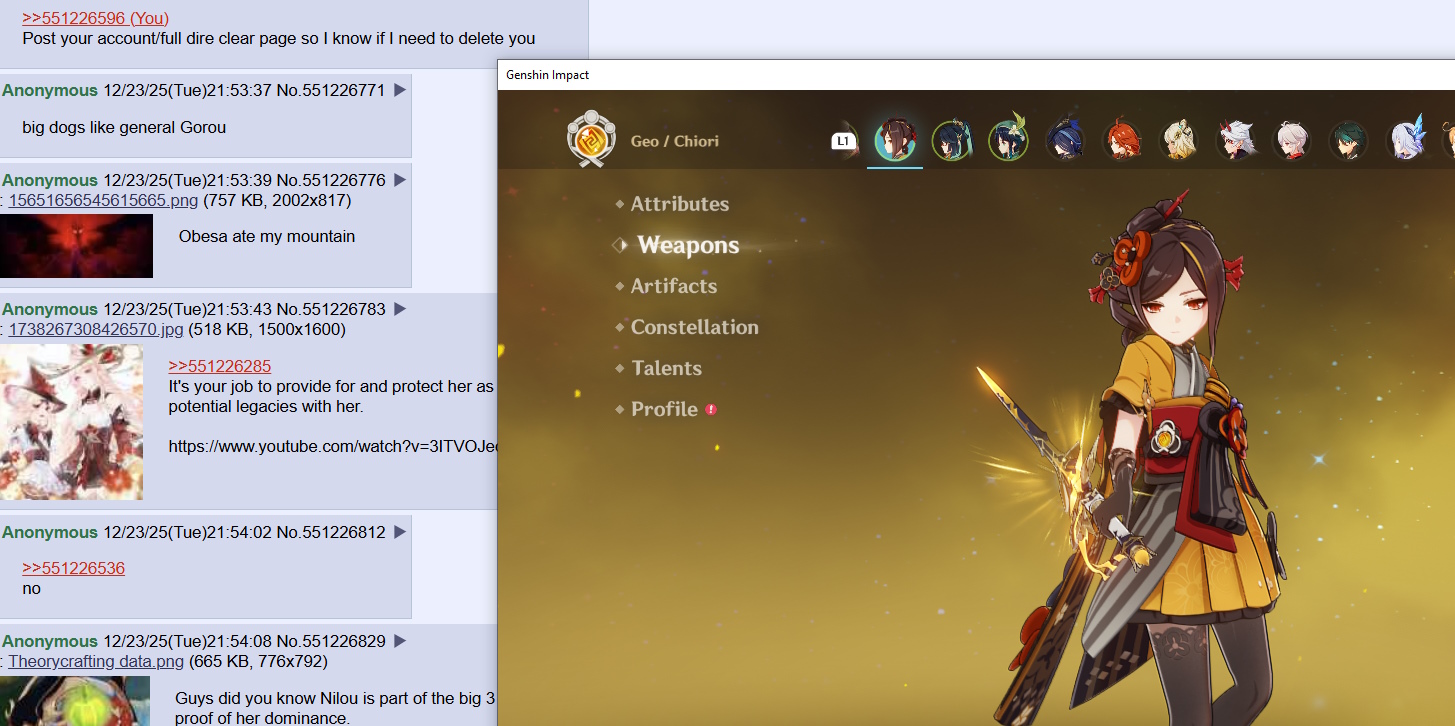
Task: Click the 'Geo / Chiori' title text
Action: pos(675,141)
